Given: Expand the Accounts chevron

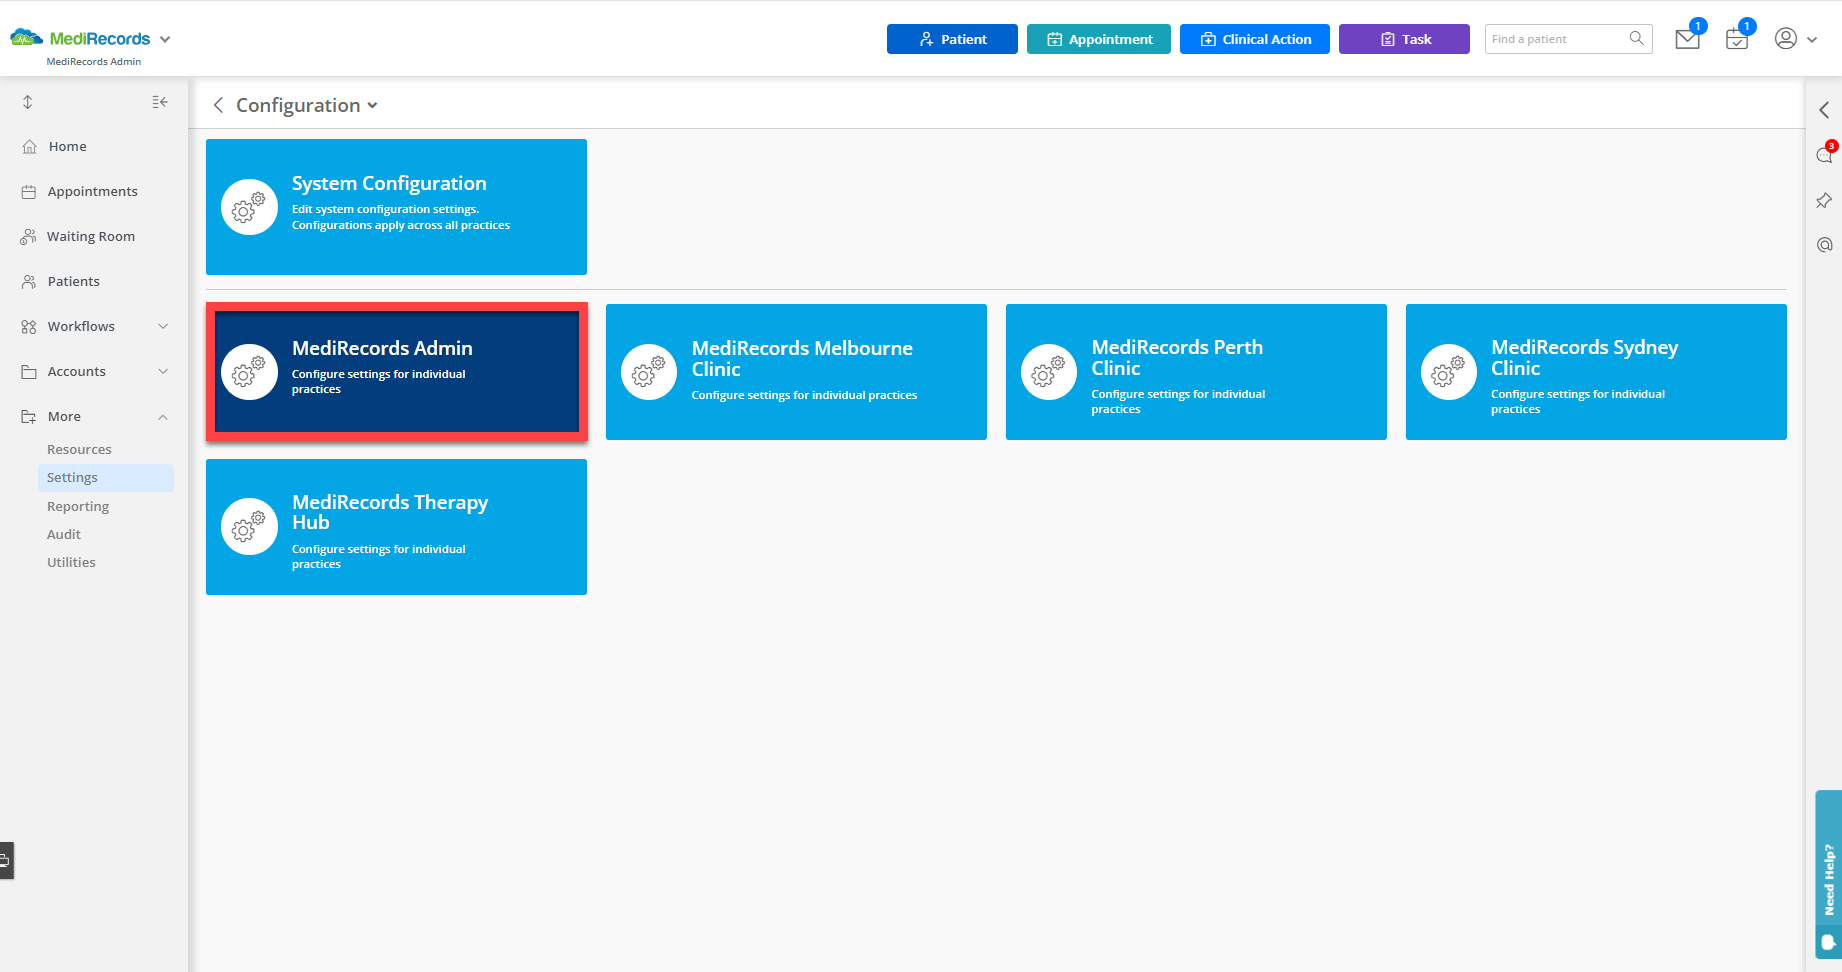Looking at the screenshot, I should click(163, 371).
